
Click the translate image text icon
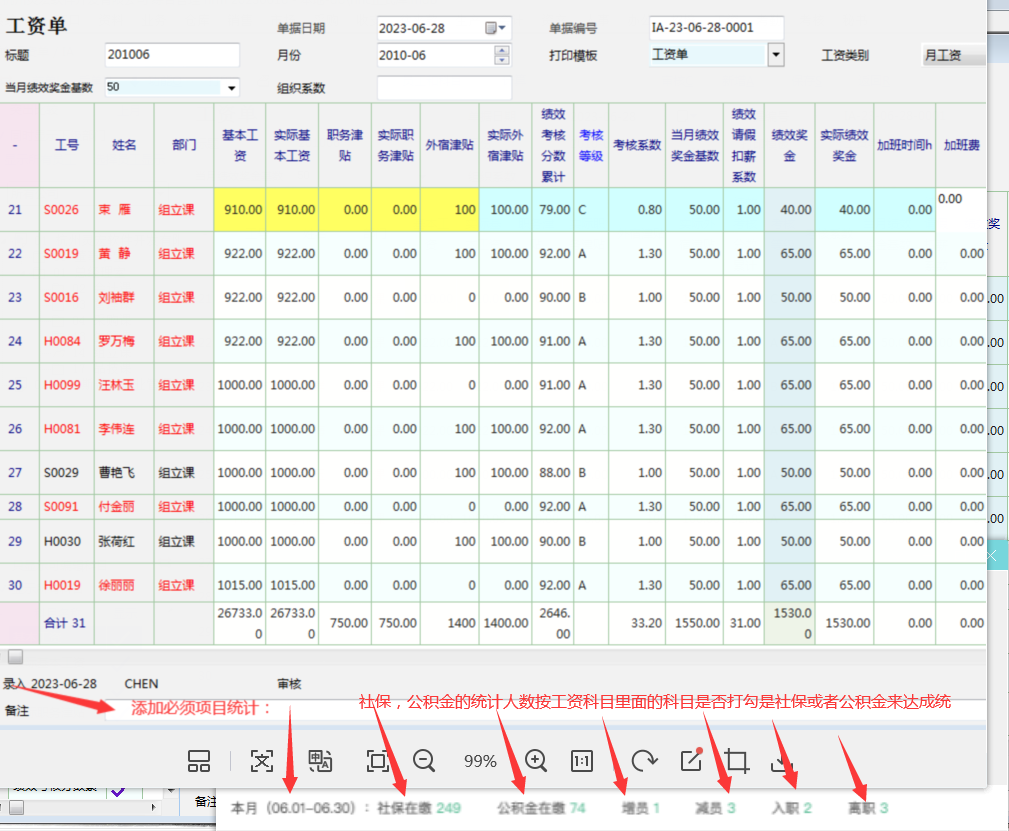320,761
